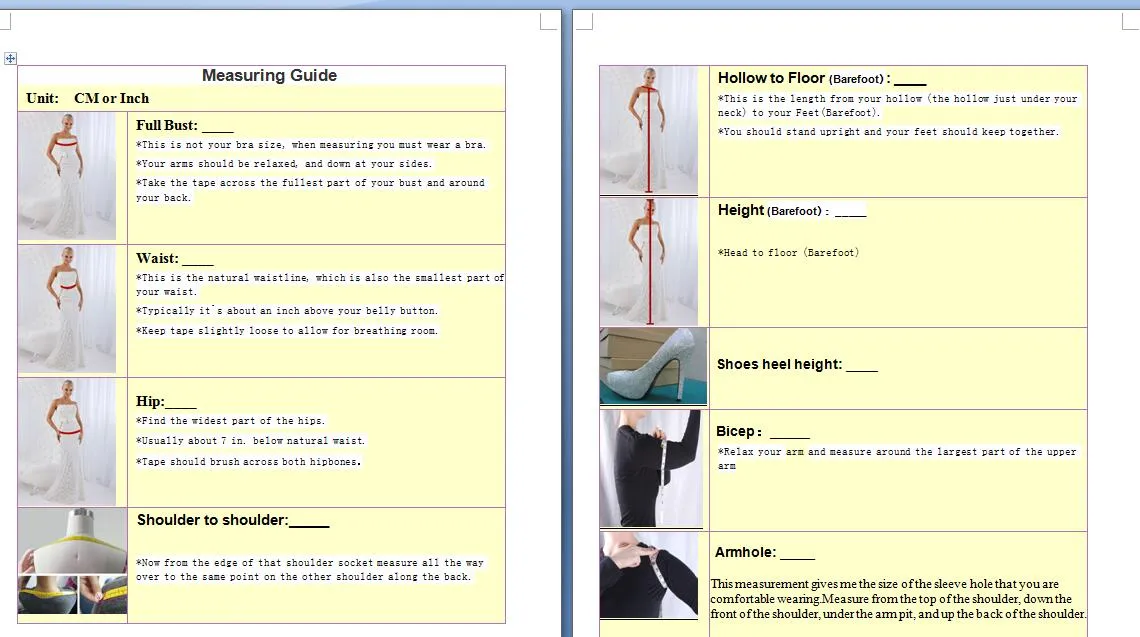The width and height of the screenshot is (1140, 637).
Task: Select the Armhole measurement photo
Action: pos(649,575)
